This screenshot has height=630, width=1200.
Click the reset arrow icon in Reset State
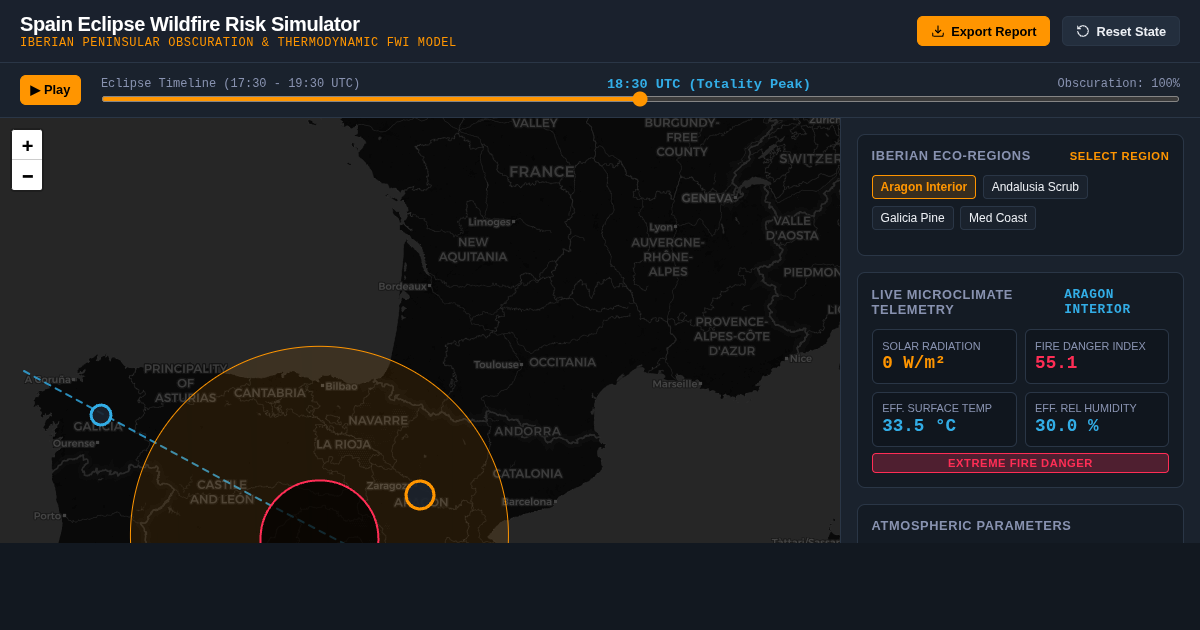tap(1083, 31)
